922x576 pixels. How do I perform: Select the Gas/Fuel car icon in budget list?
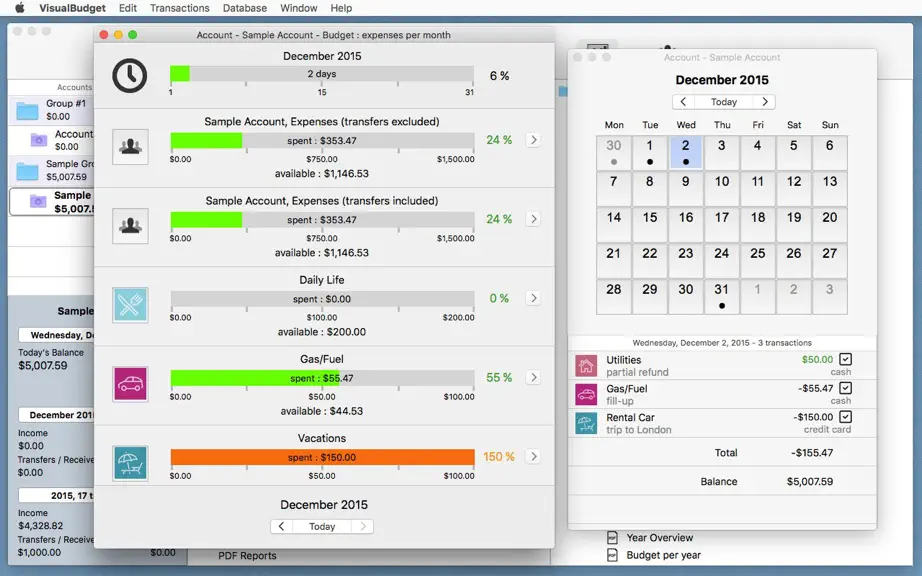130,384
